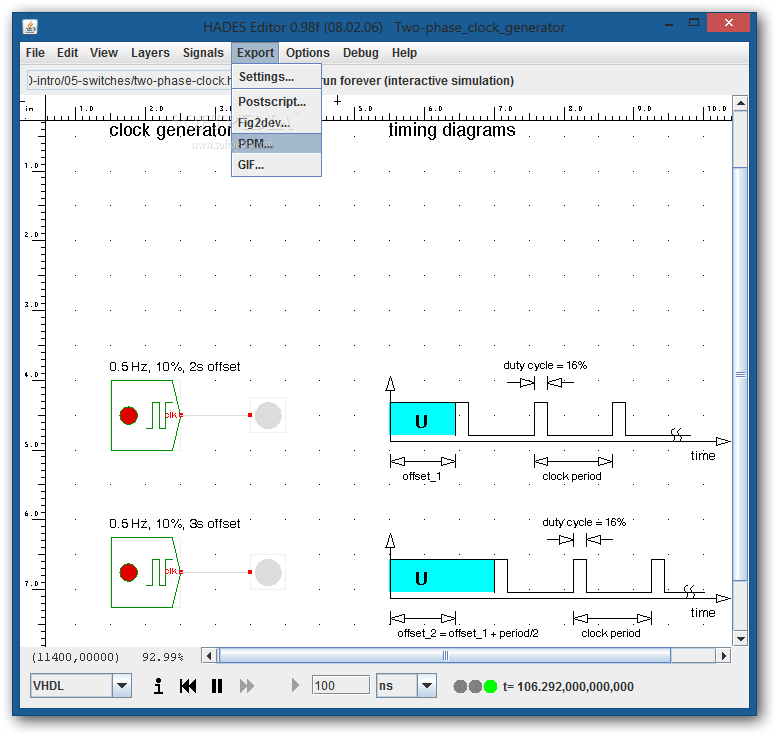
Task: Open the Debug menu
Action: 361,53
